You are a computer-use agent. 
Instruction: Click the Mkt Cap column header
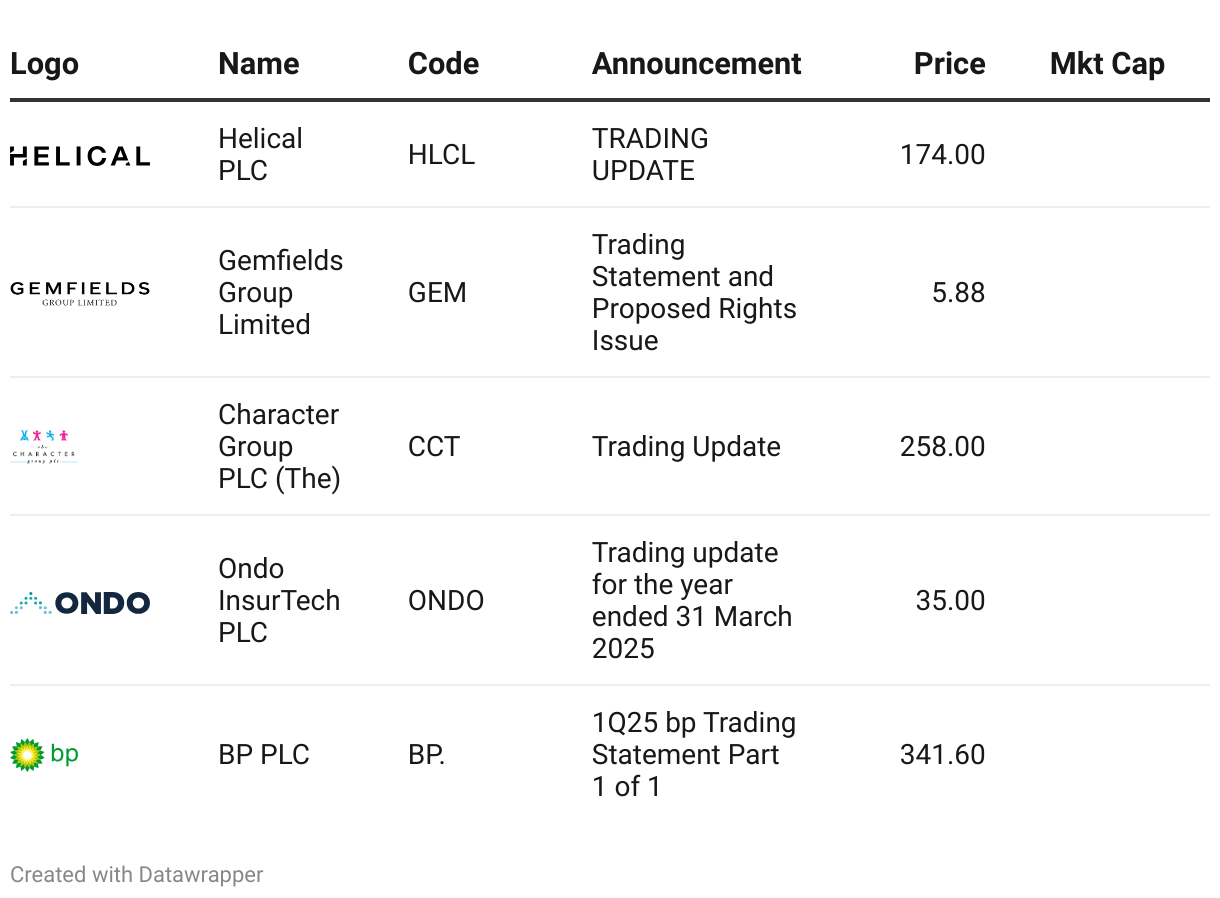pos(1107,64)
